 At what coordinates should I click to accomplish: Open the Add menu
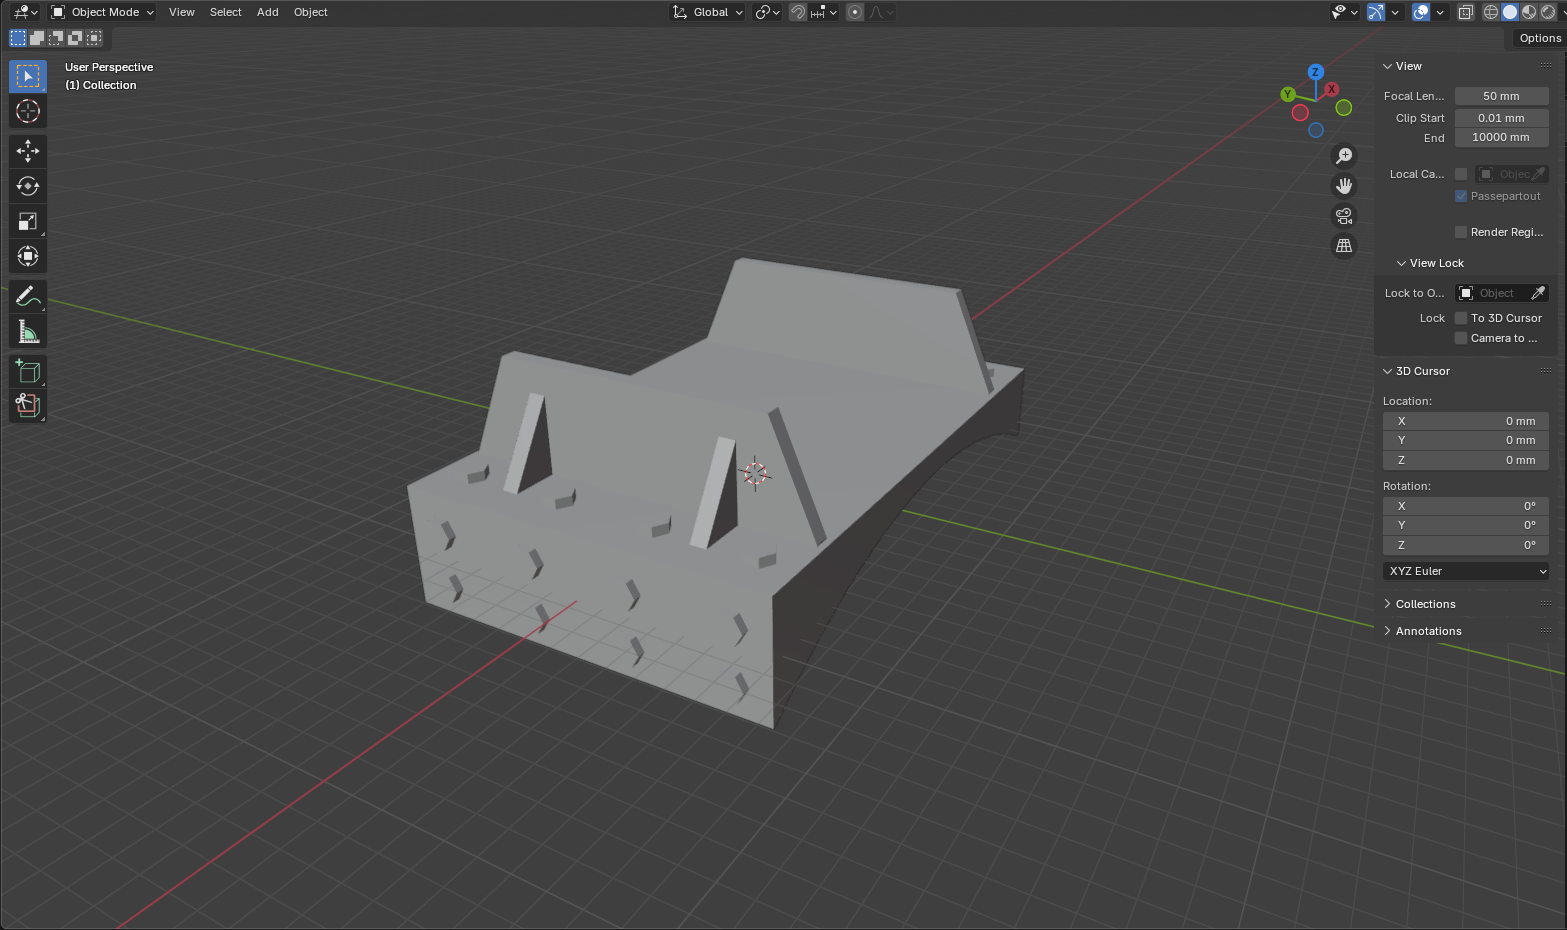267,12
